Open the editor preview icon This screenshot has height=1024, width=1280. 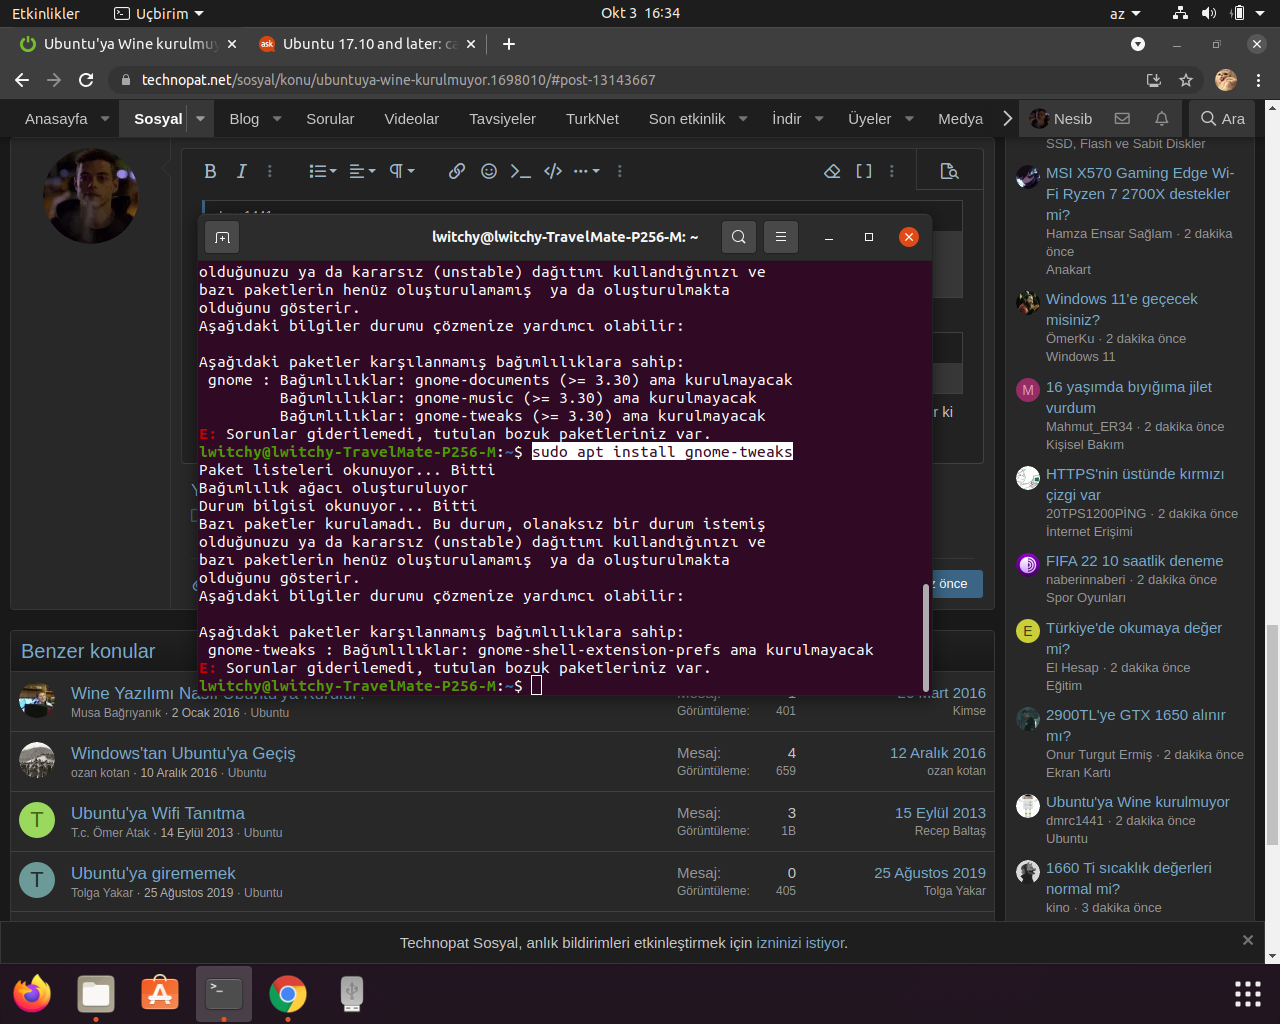click(x=950, y=171)
